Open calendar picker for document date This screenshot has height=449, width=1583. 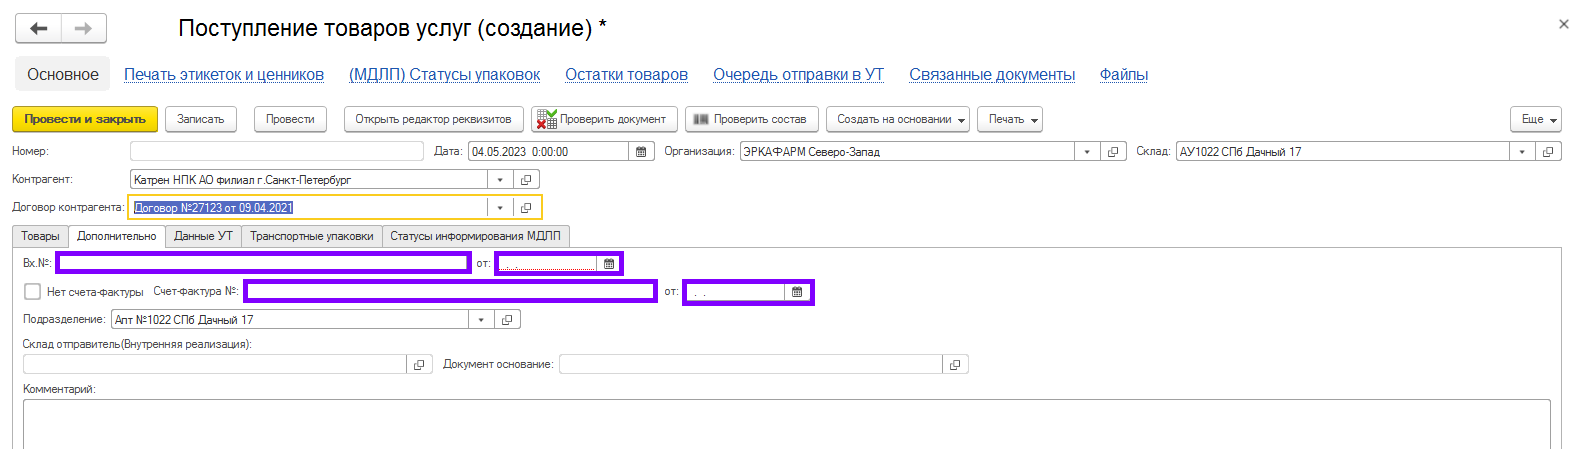coord(641,152)
